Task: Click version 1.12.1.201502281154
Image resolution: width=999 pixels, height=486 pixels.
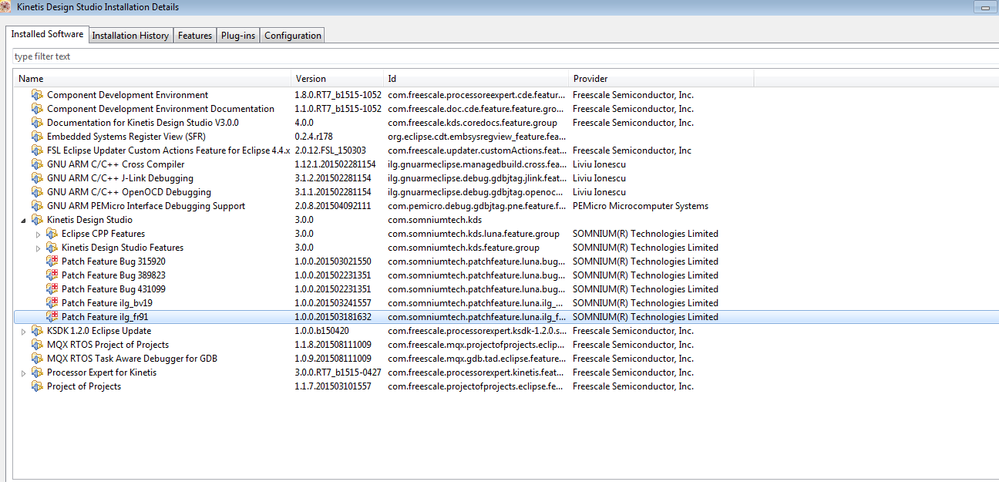Action: (335, 164)
